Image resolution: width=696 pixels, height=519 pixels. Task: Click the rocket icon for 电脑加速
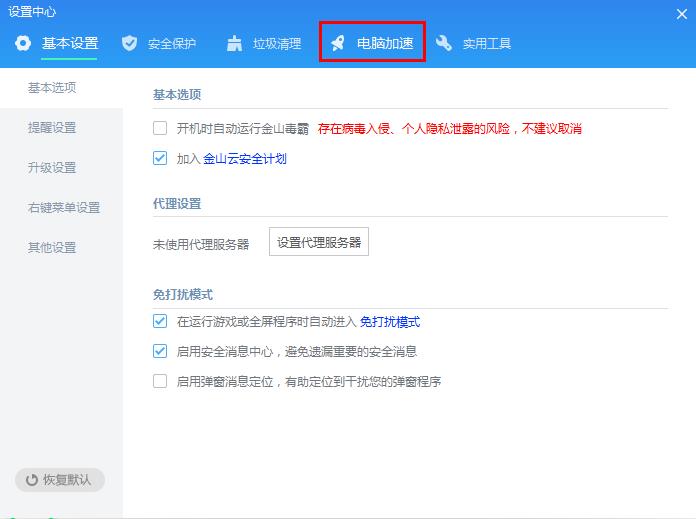click(338, 43)
